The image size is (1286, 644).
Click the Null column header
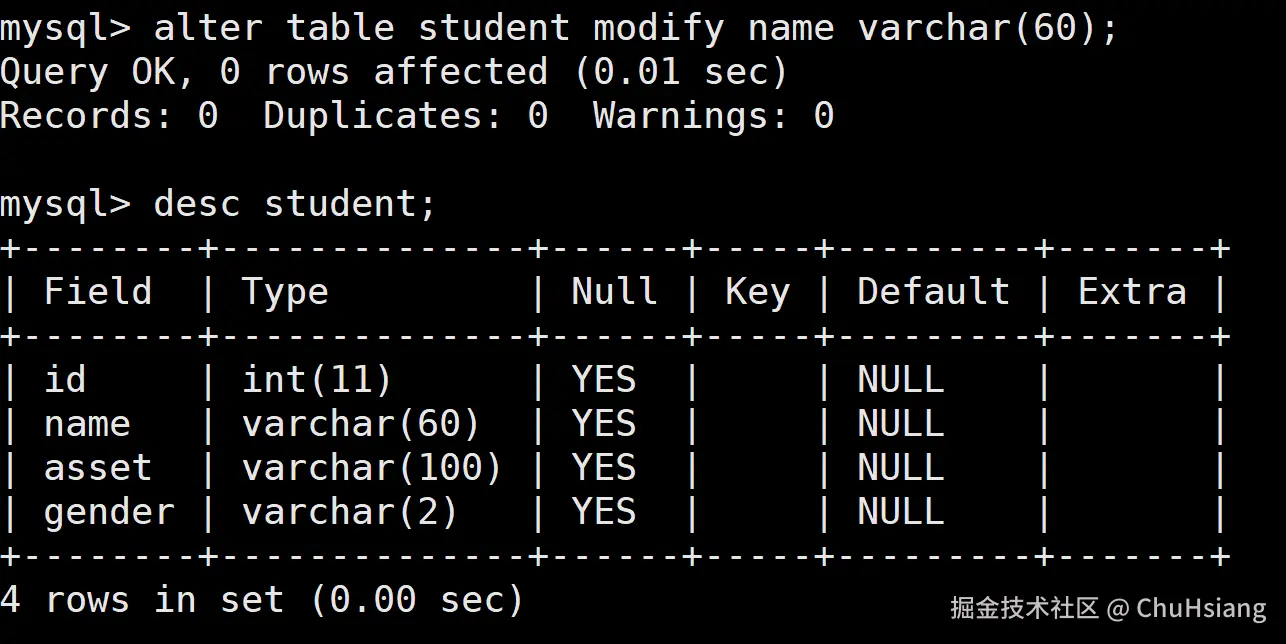point(614,292)
